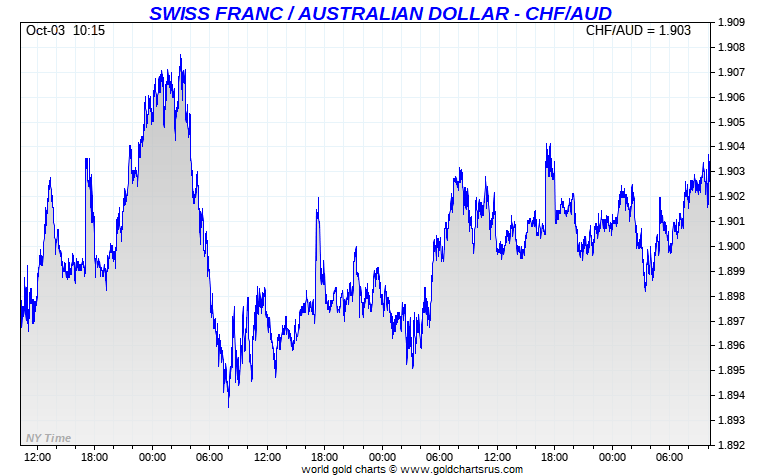This screenshot has height=475, width=760.
Task: Click the CHF/AUD = 1.903 quote label
Action: click(x=638, y=31)
